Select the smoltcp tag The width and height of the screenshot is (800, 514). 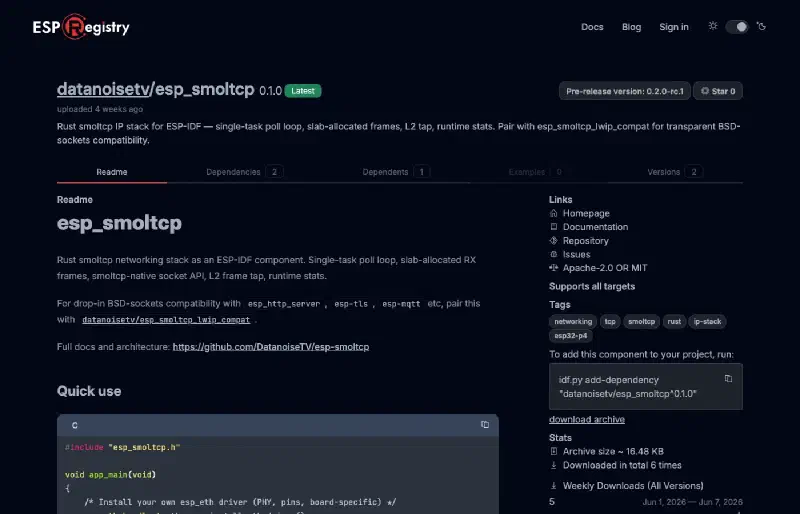click(x=641, y=322)
